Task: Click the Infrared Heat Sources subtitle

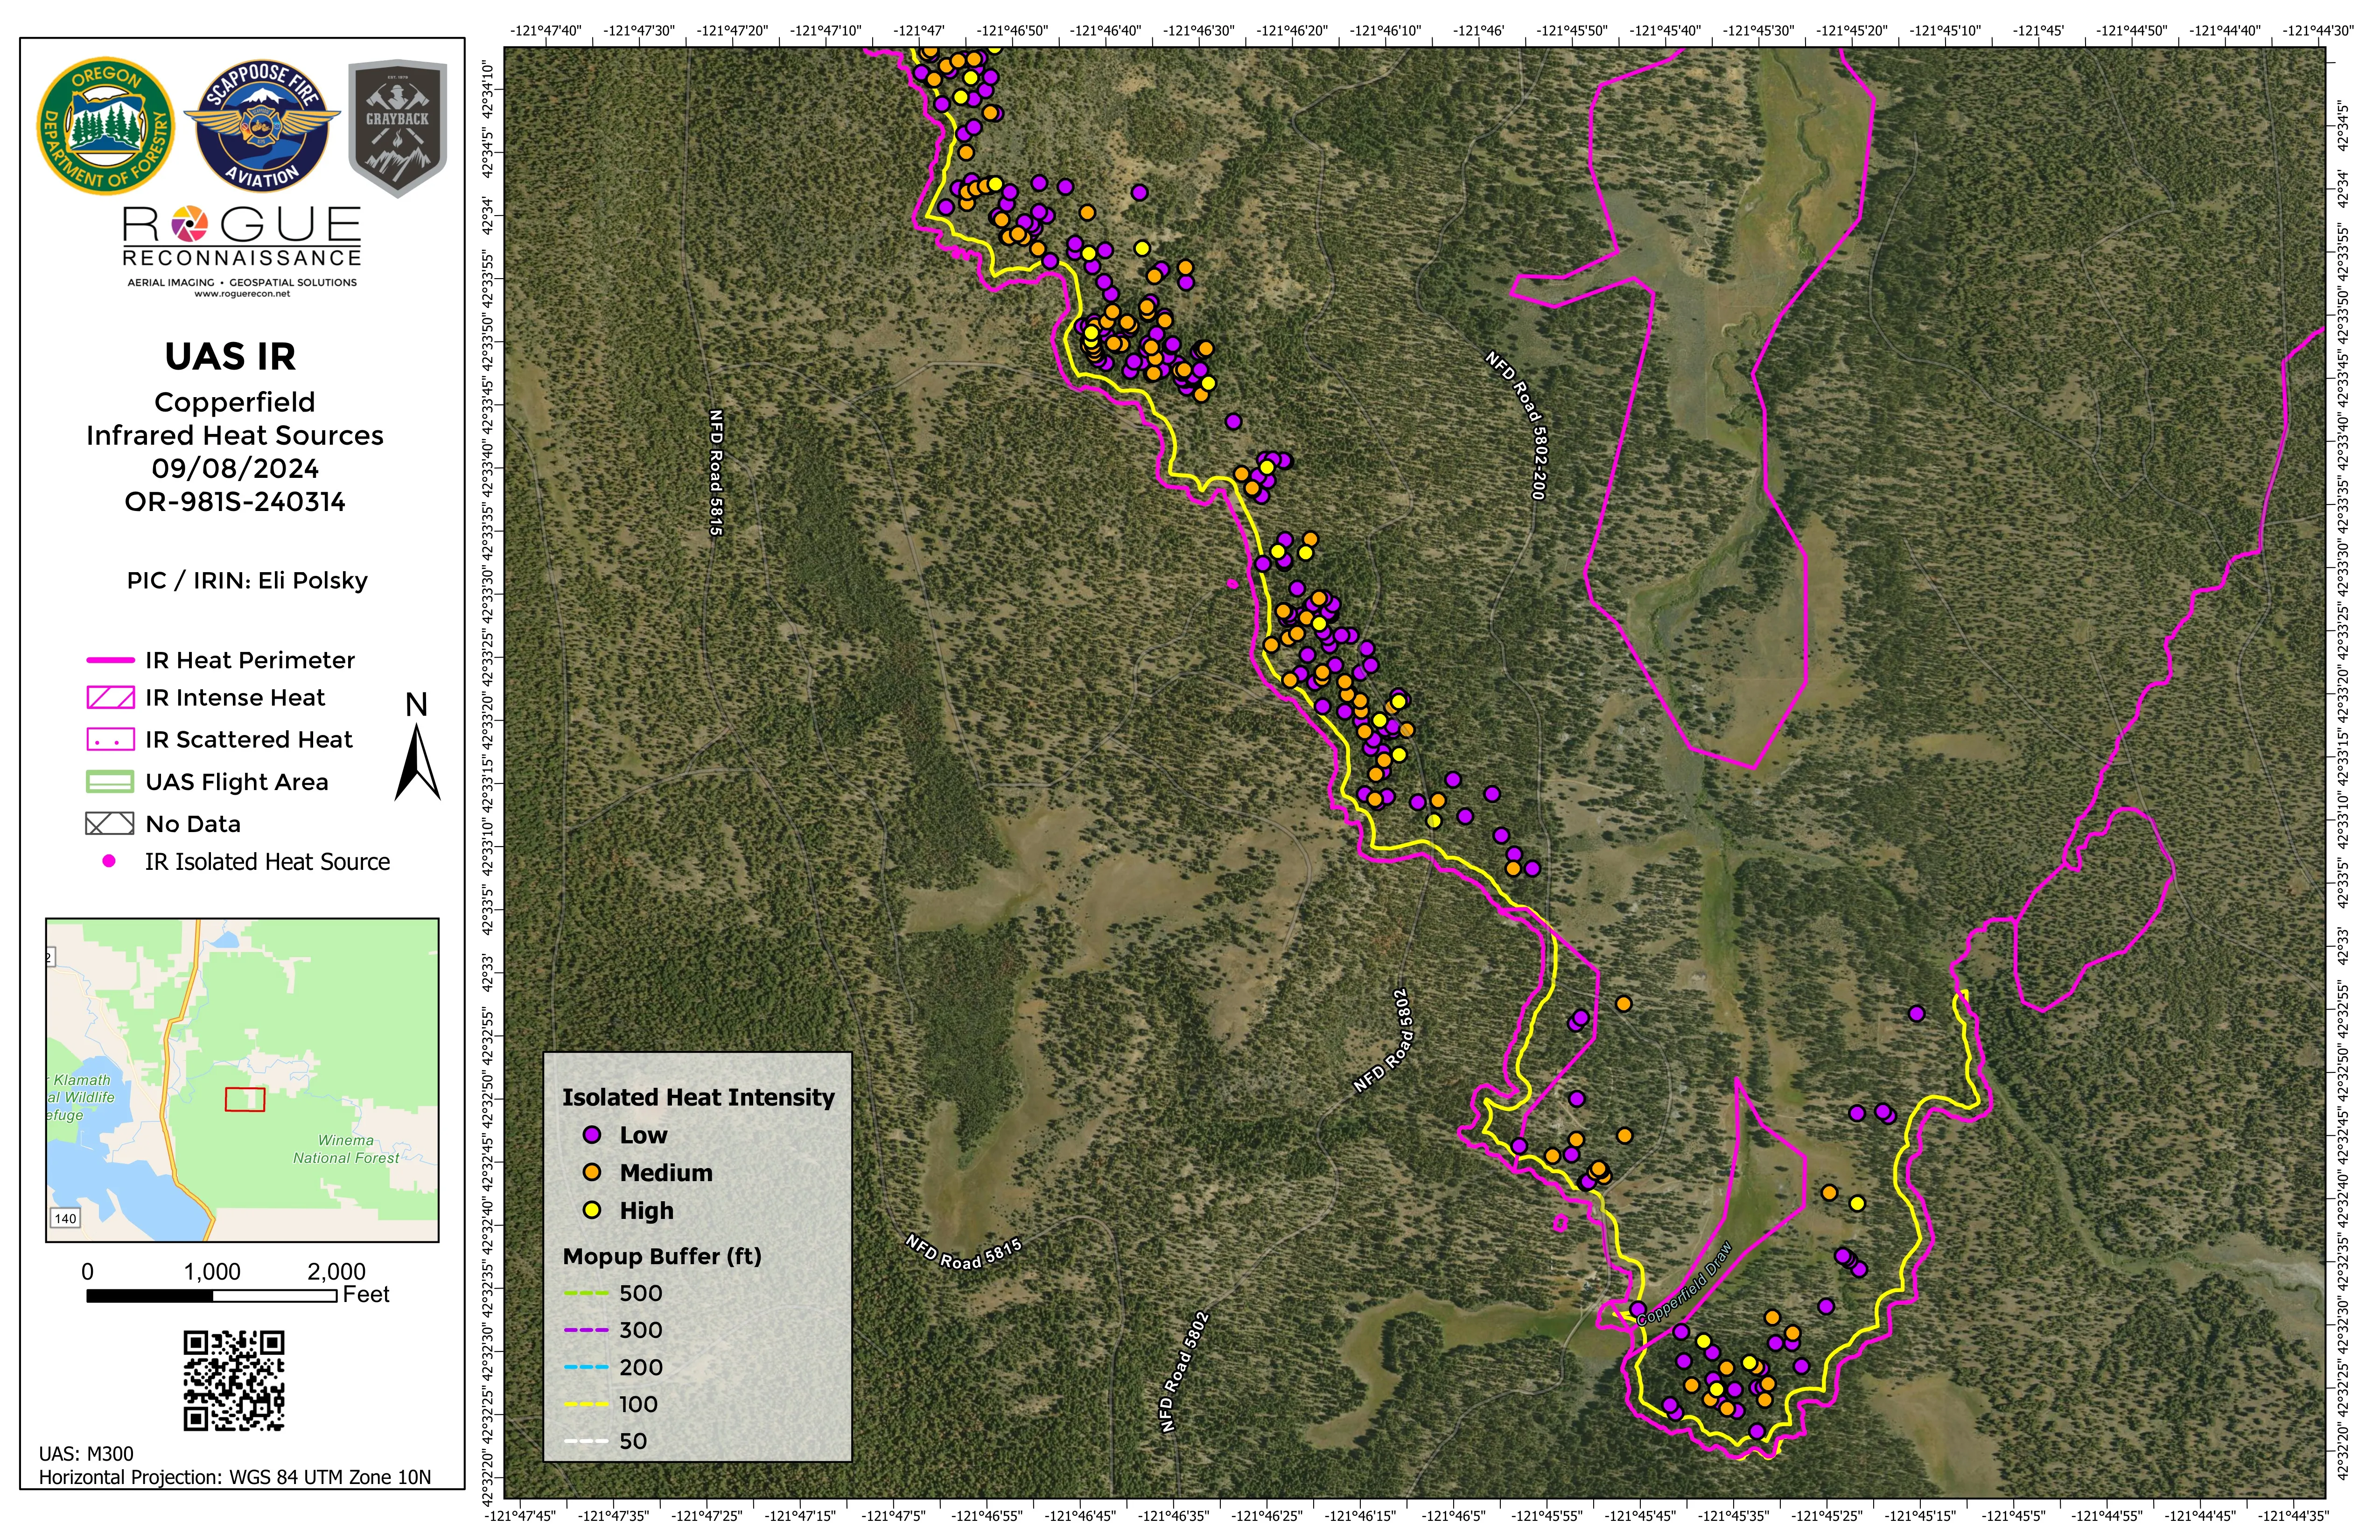Action: click(235, 436)
